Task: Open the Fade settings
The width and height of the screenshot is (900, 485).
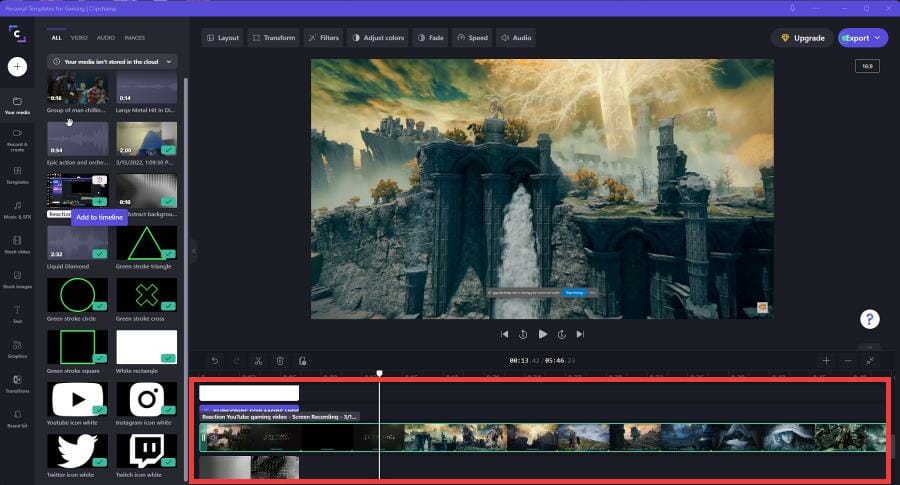Action: click(430, 38)
